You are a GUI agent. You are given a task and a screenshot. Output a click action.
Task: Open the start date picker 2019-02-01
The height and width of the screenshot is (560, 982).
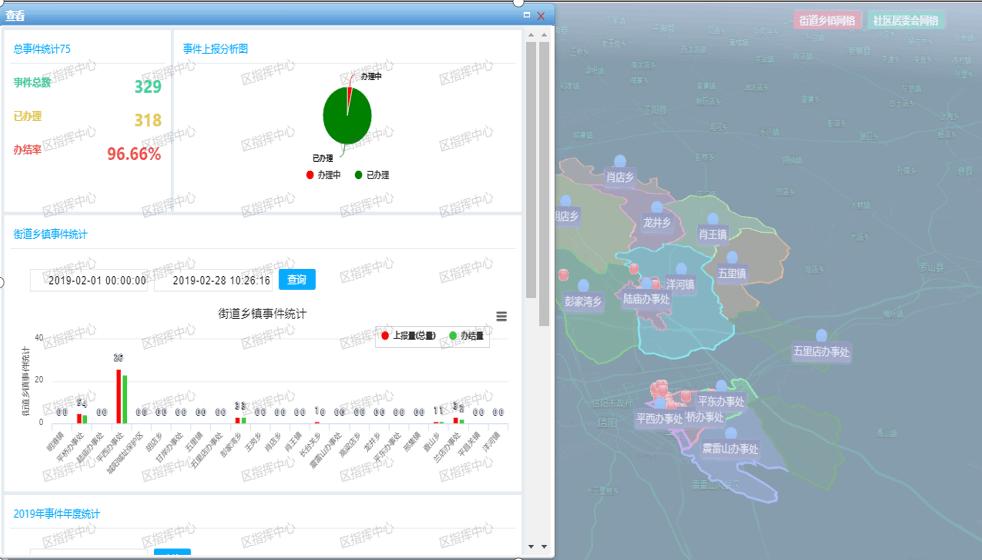91,280
